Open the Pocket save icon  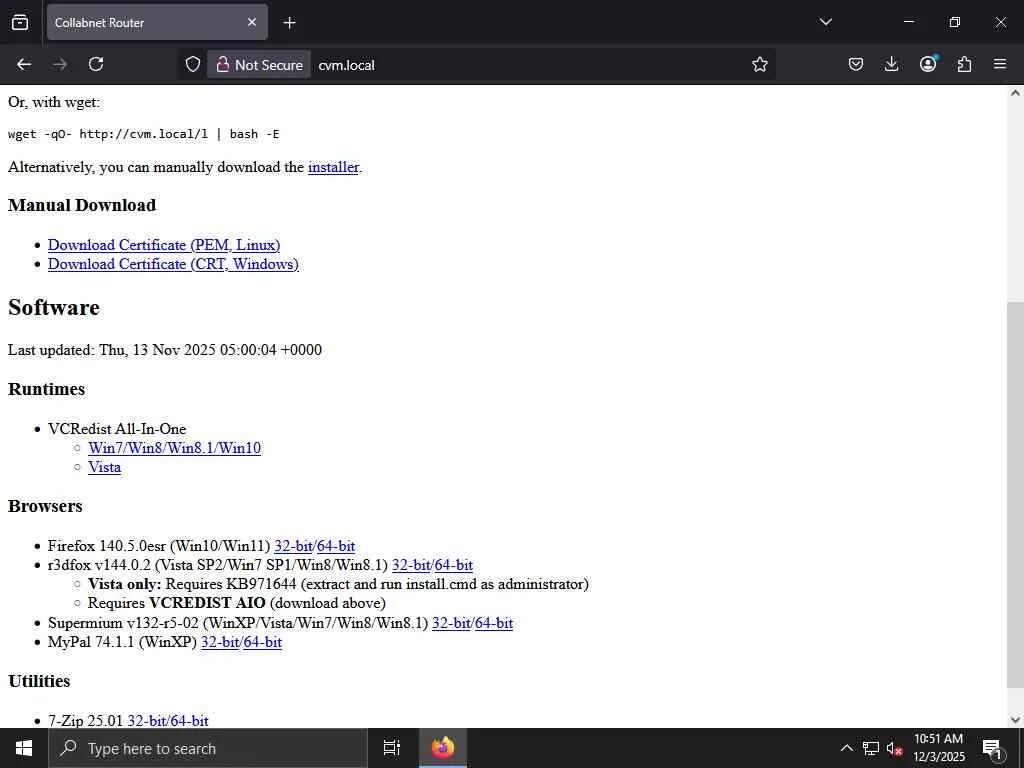[856, 64]
